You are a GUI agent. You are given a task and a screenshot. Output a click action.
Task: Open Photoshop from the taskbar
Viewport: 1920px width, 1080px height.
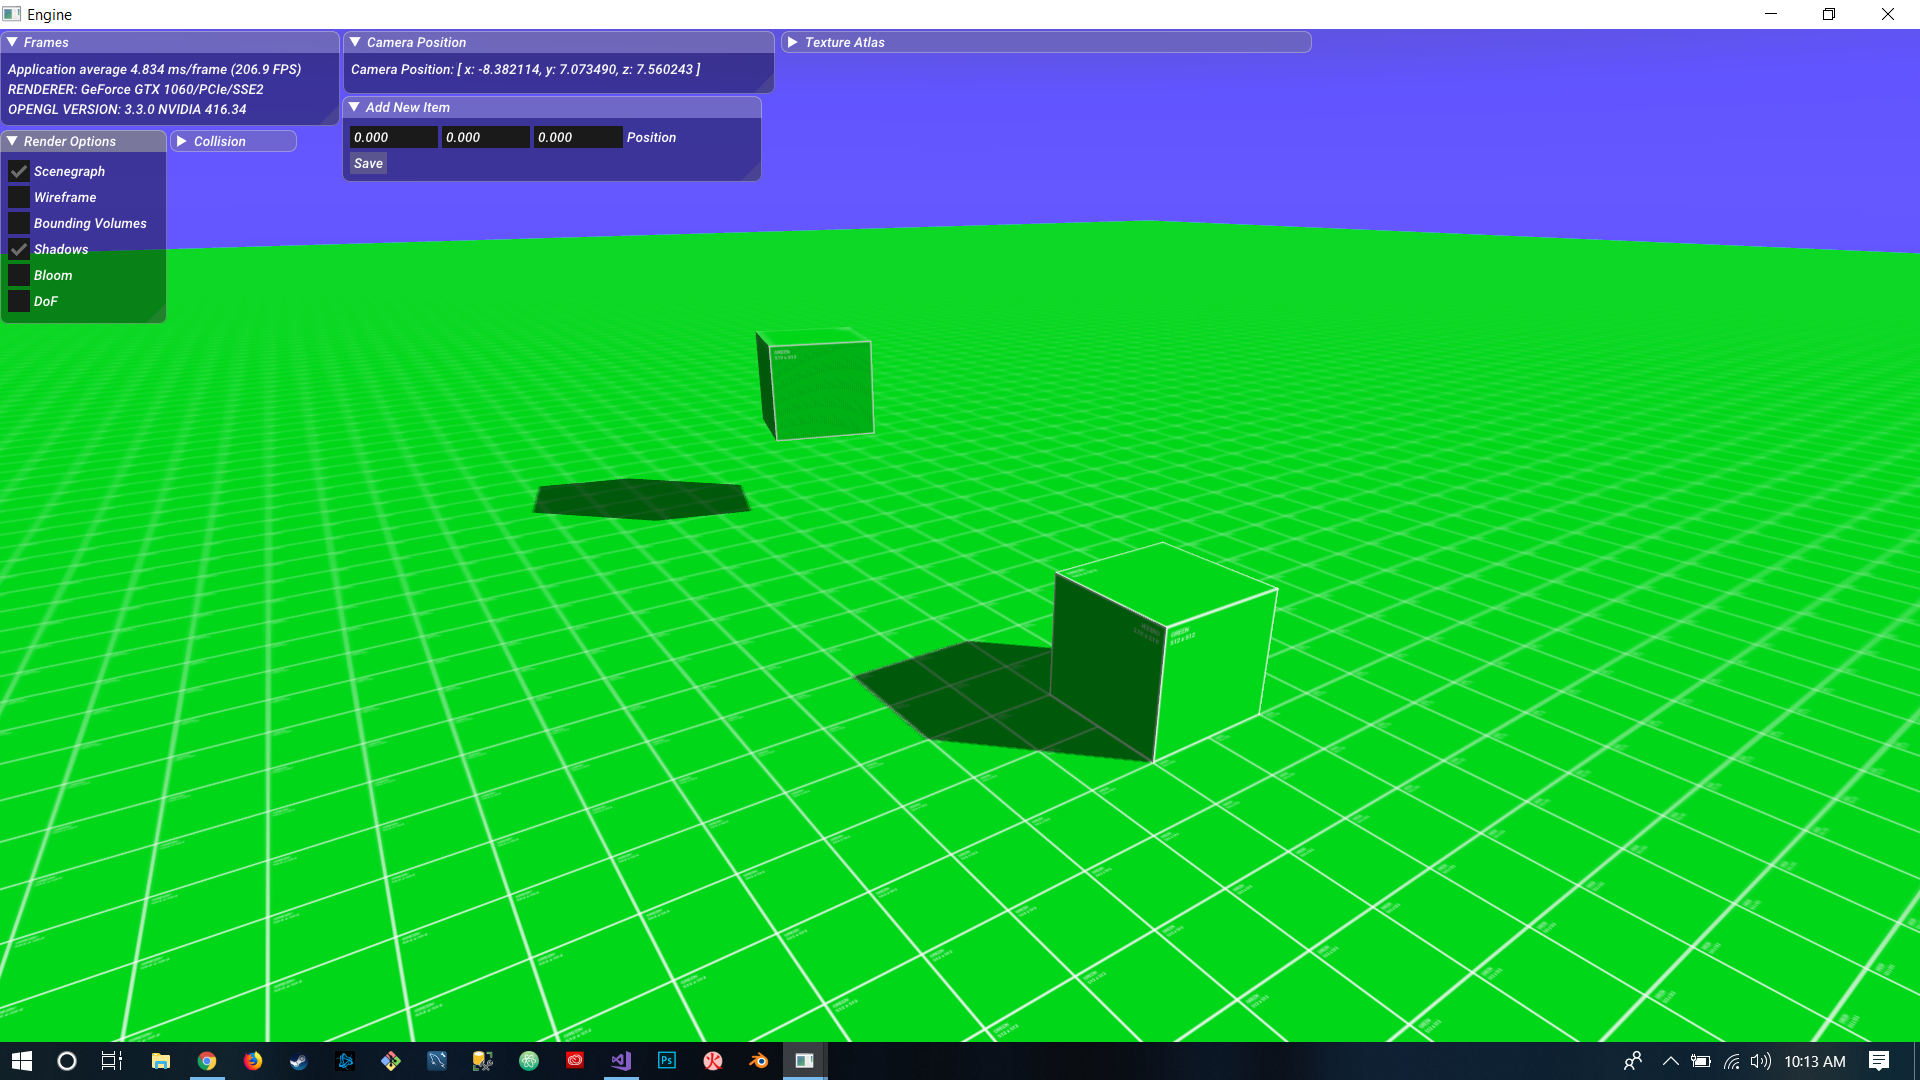tap(667, 1061)
